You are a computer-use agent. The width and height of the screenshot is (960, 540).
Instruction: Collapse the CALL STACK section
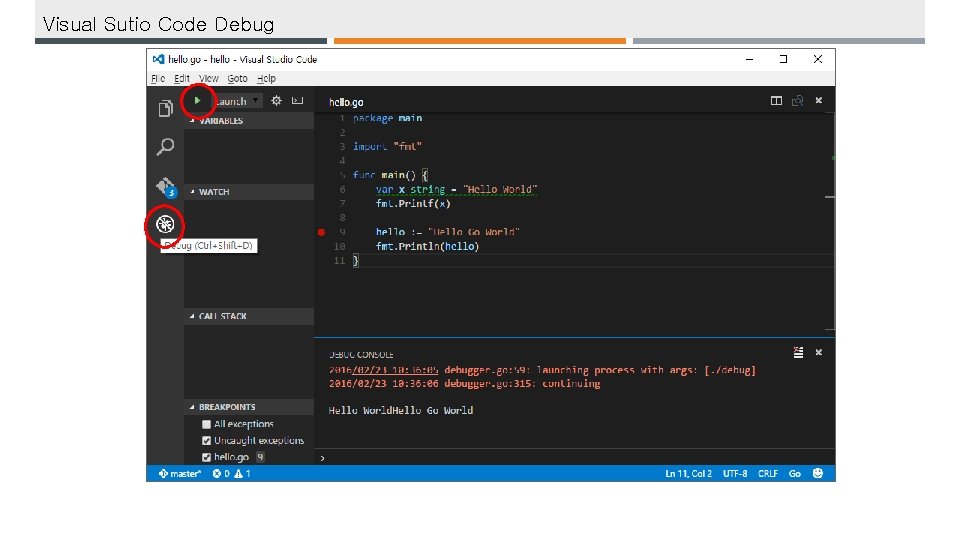tap(249, 316)
